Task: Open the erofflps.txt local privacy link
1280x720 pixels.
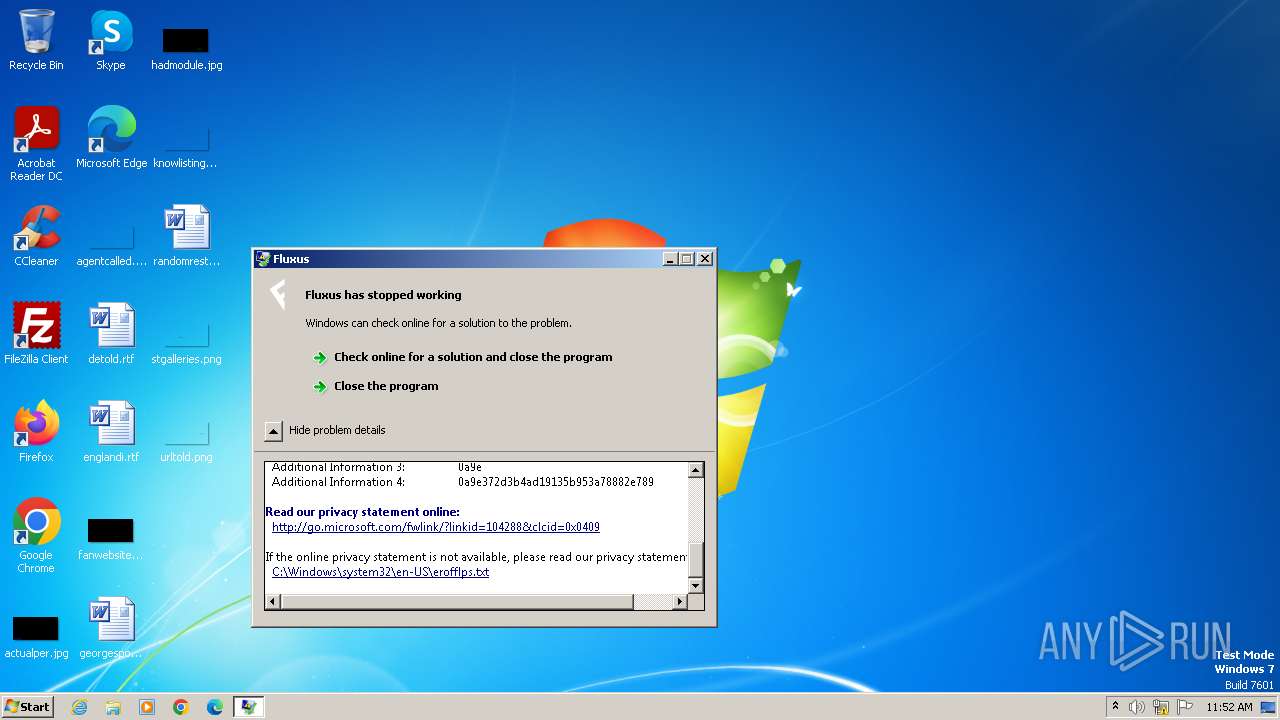Action: 381,572
